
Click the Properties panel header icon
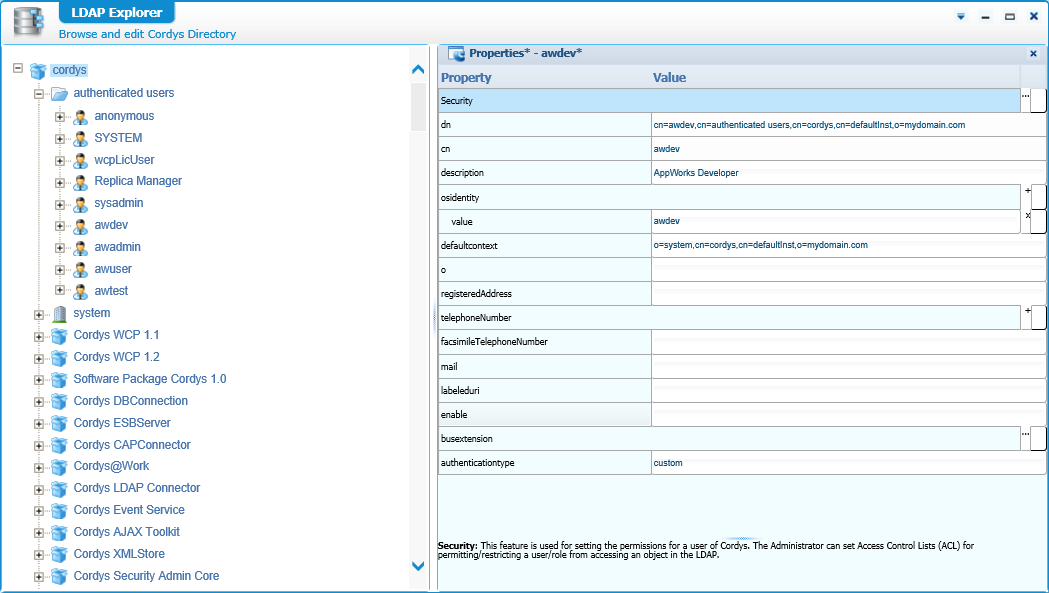click(x=456, y=54)
